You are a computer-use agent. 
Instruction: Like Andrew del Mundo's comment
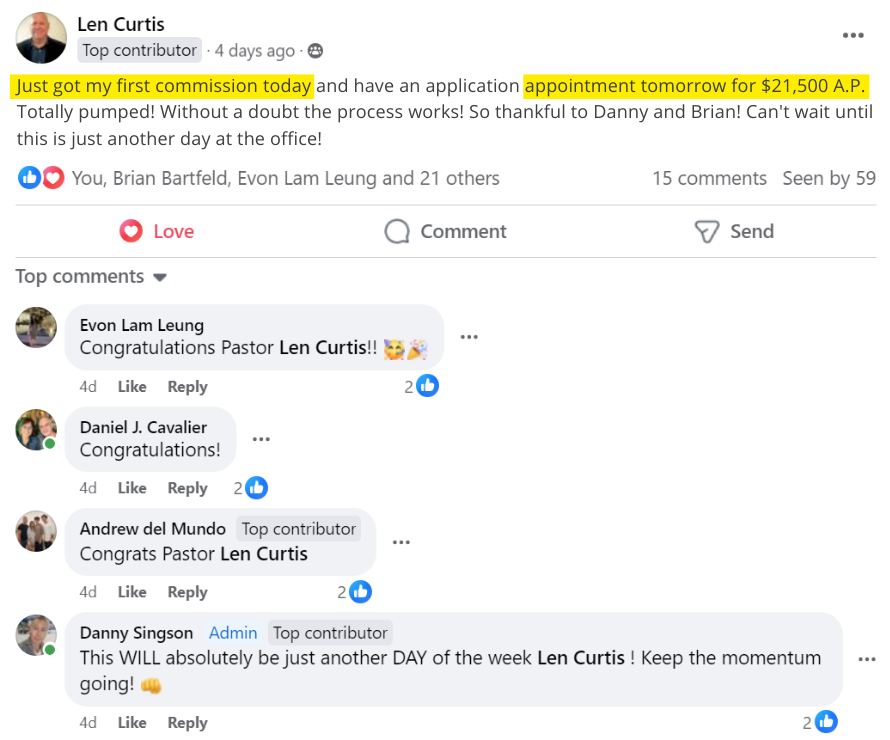[132, 592]
